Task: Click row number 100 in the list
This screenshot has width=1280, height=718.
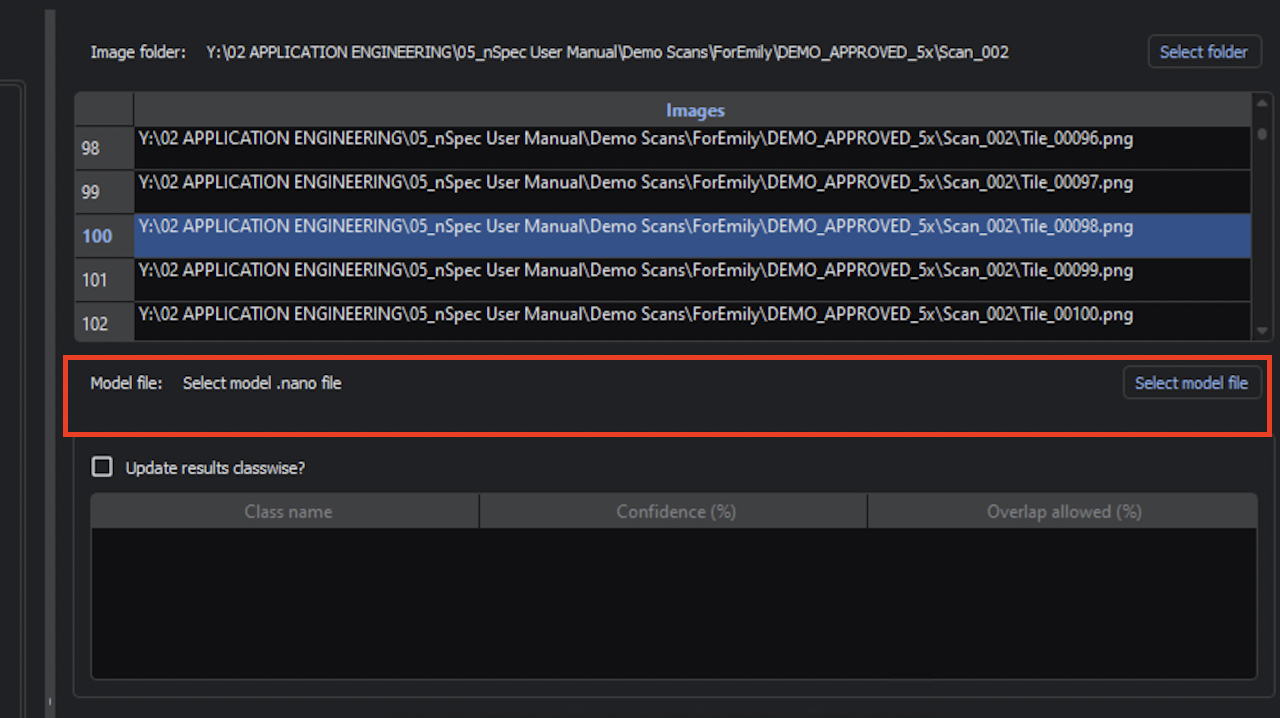Action: click(97, 236)
